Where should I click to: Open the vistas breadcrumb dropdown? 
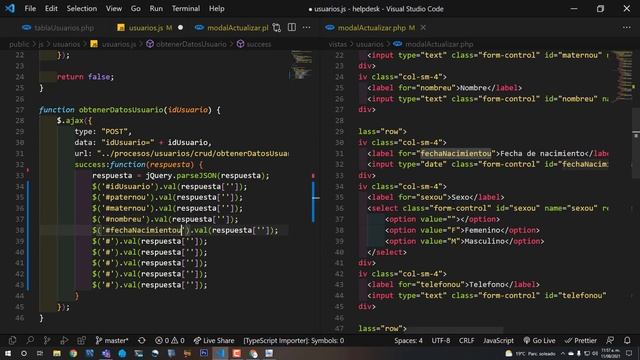point(338,44)
